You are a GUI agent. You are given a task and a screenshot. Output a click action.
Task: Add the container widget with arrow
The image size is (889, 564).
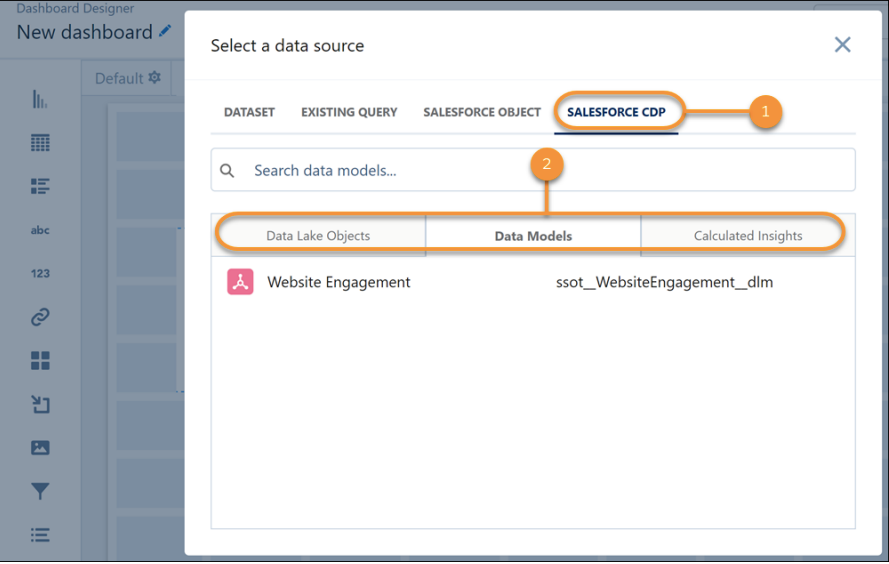[x=40, y=404]
